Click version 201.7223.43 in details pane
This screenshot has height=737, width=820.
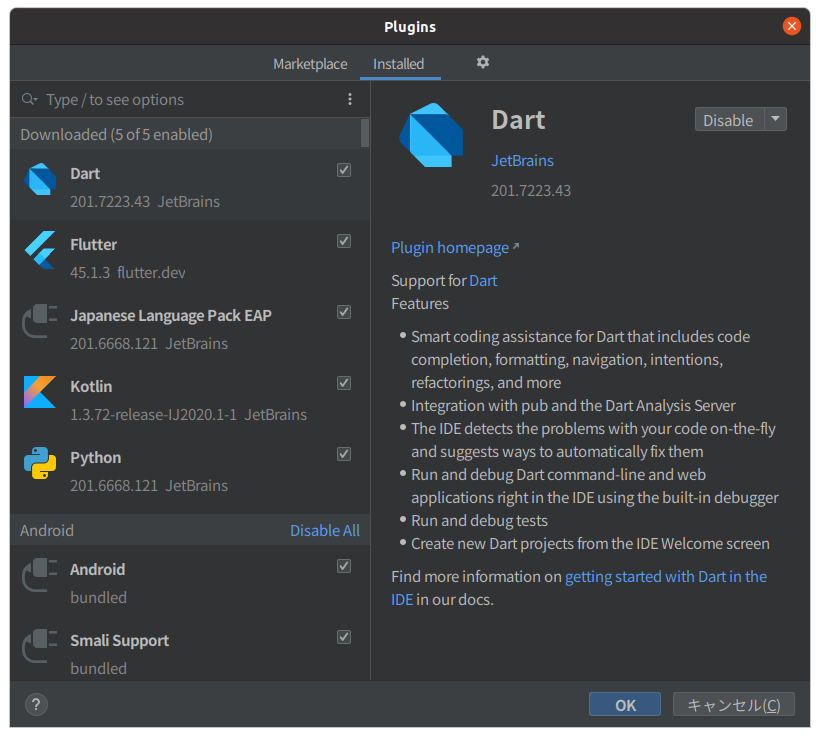pos(531,190)
